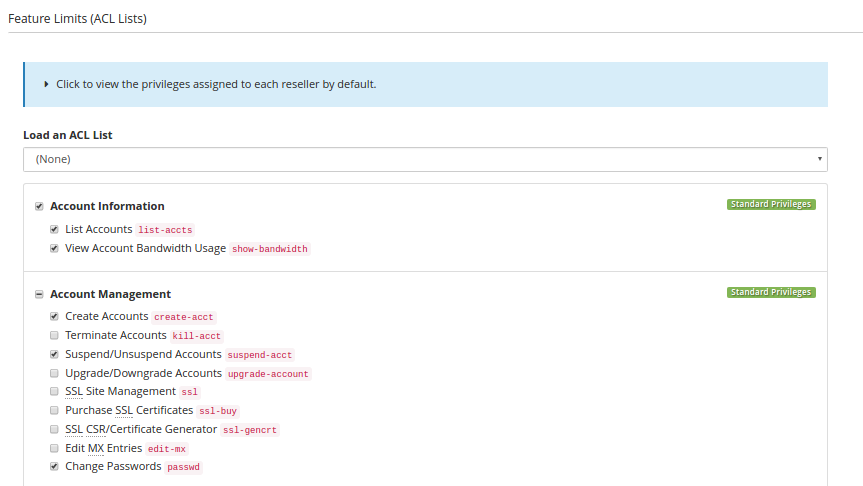
Task: Uncheck the List Accounts checkbox
Action: 54,230
